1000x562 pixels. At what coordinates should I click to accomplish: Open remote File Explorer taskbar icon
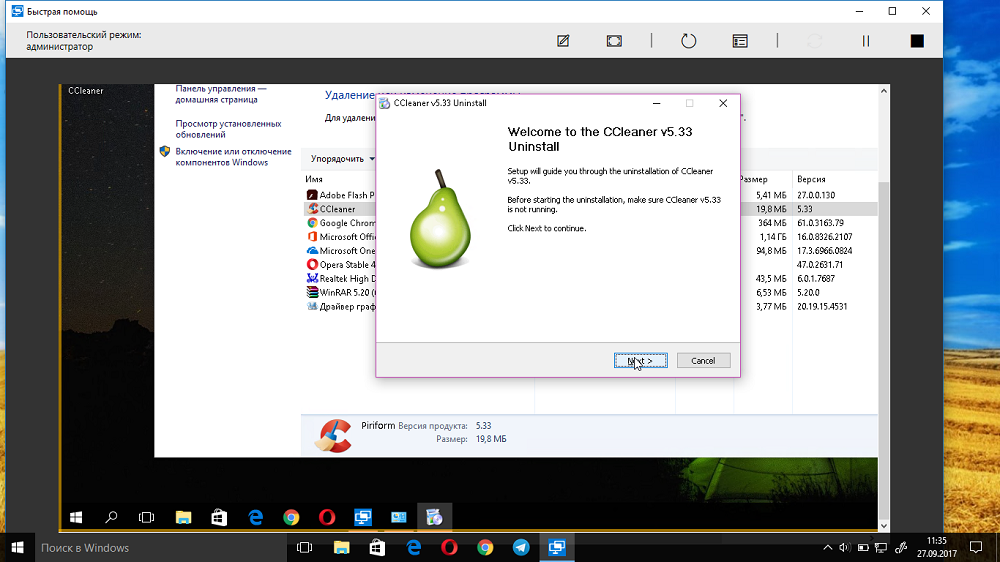click(184, 517)
